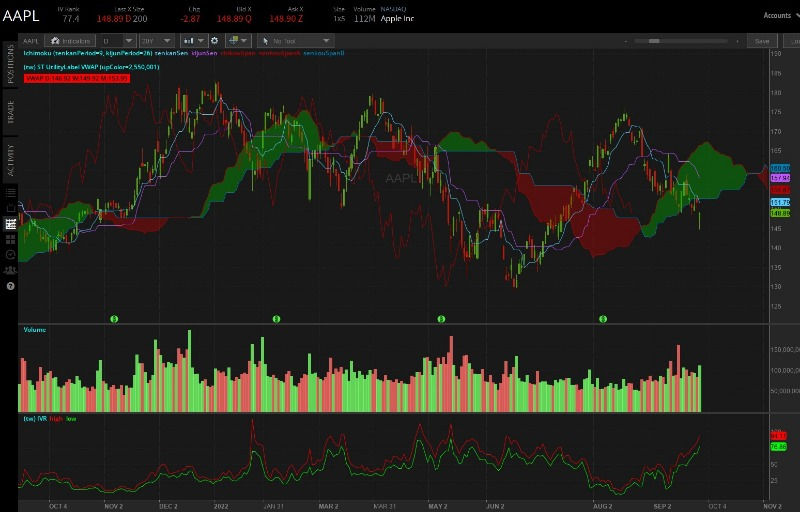800x512 pixels.
Task: Click the AAPL symbol field in chart toolbar
Action: pos(31,41)
